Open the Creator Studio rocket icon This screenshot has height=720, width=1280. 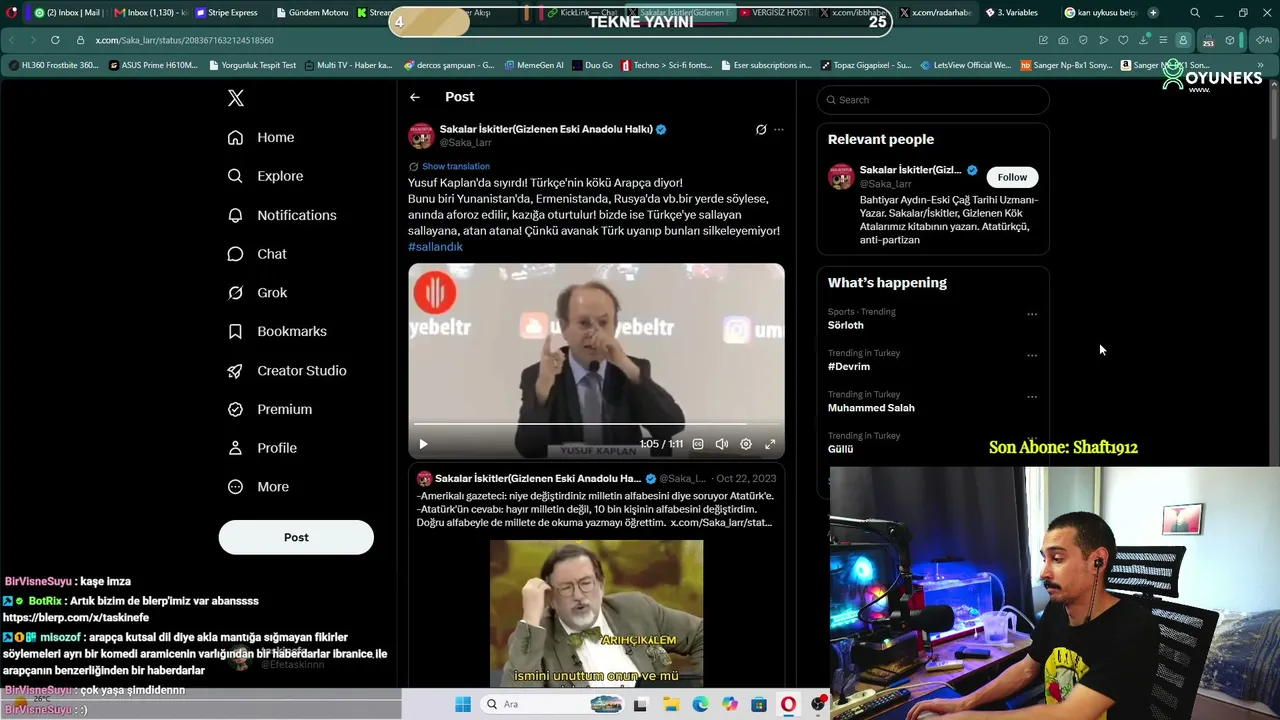click(235, 371)
